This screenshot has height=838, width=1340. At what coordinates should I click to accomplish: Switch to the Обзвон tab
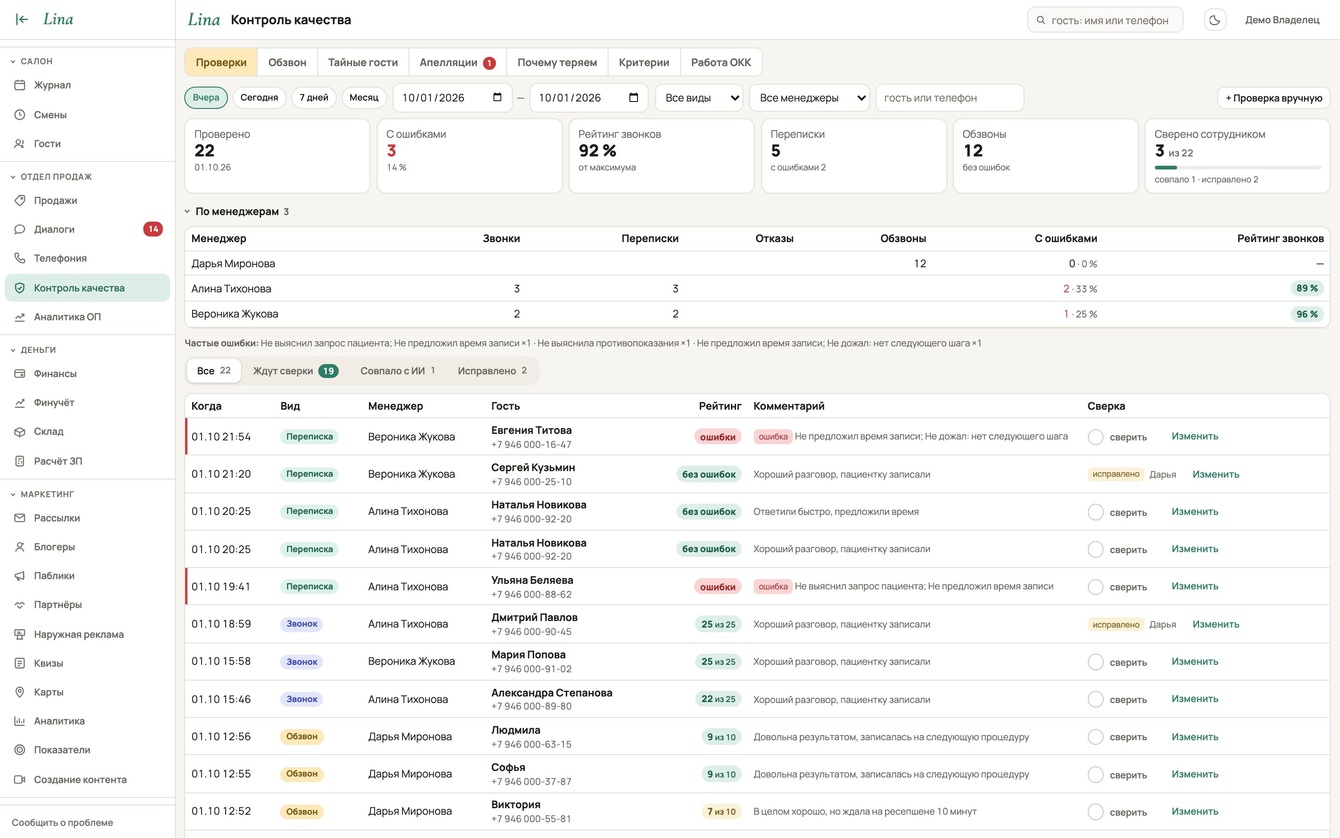point(287,62)
